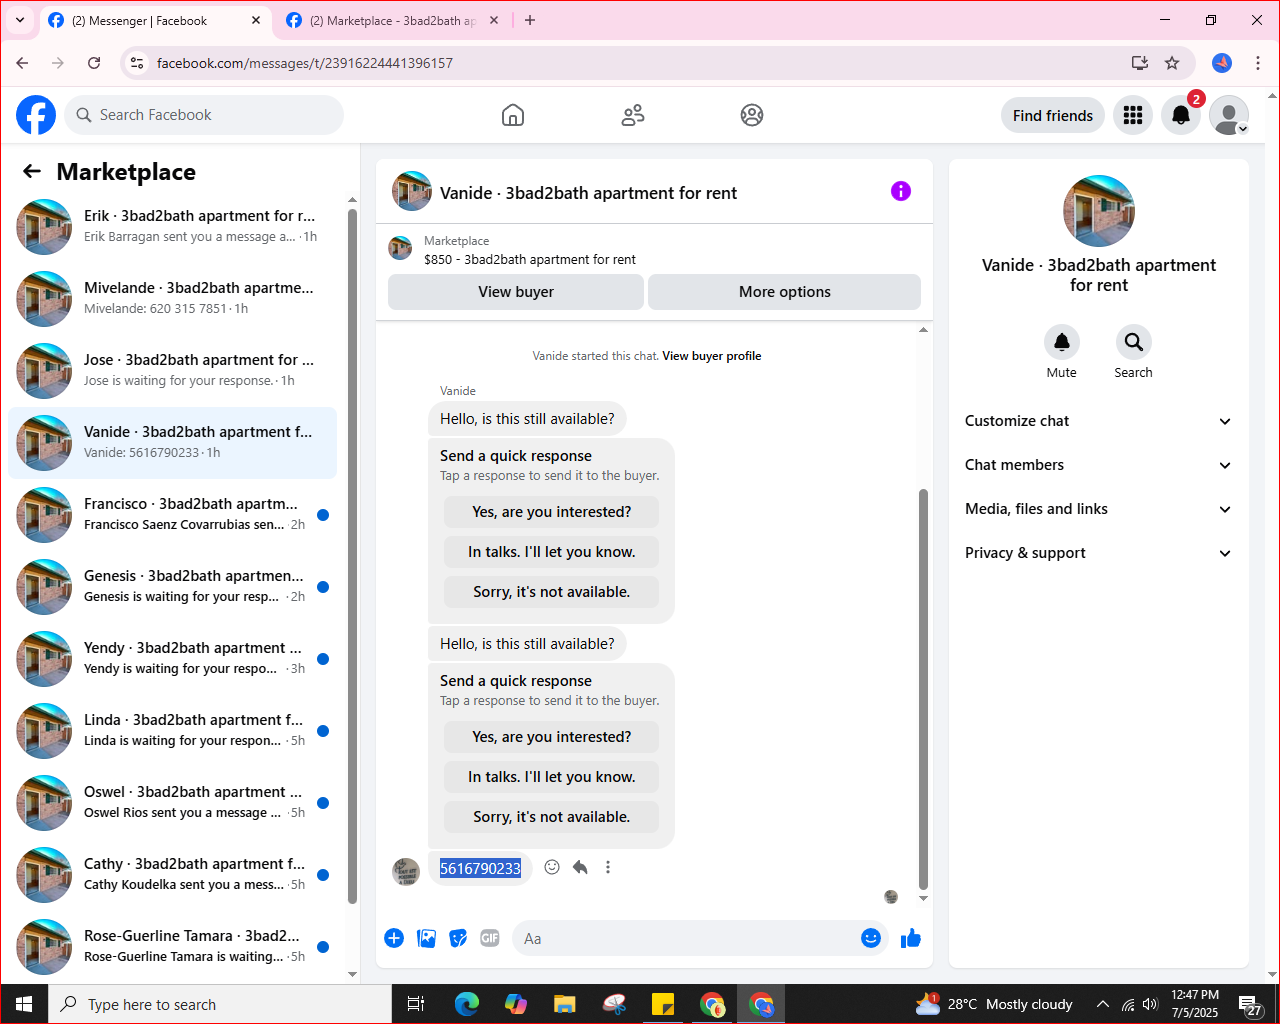This screenshot has height=1024, width=1280.
Task: Open the Jose conversation
Action: click(x=173, y=371)
